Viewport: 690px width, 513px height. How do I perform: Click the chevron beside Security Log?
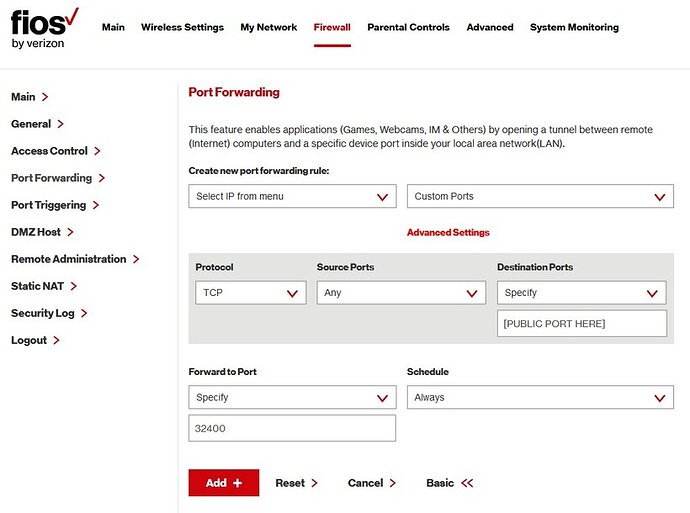click(x=84, y=313)
